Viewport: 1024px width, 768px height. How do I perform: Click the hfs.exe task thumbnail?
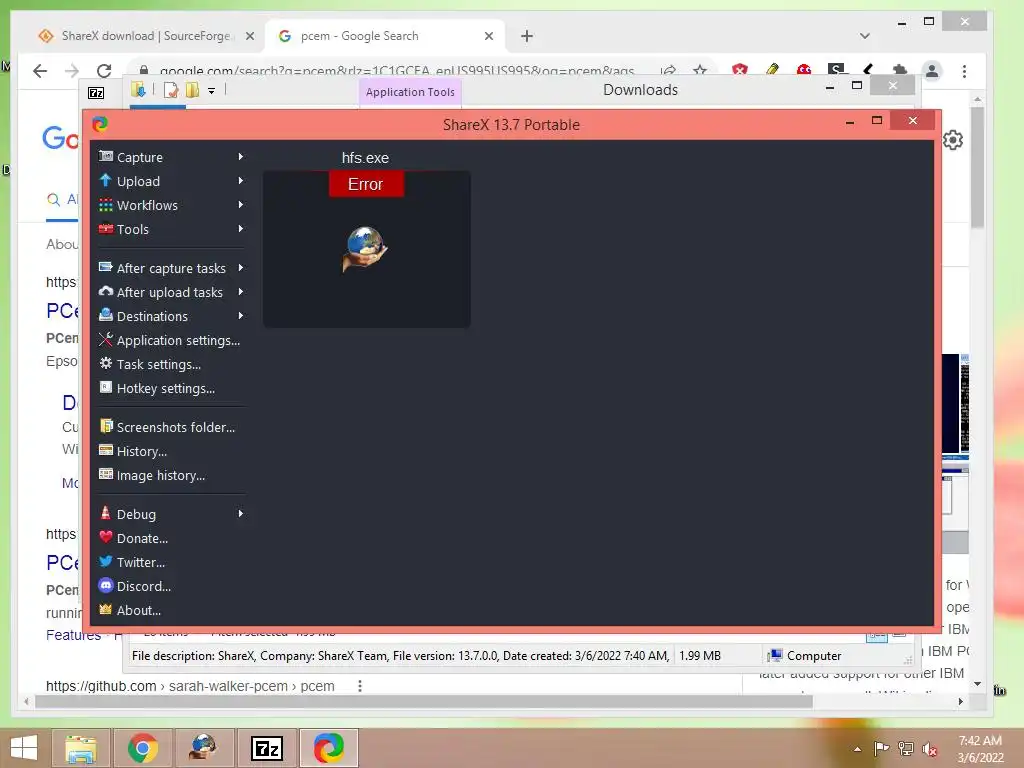coord(366,248)
